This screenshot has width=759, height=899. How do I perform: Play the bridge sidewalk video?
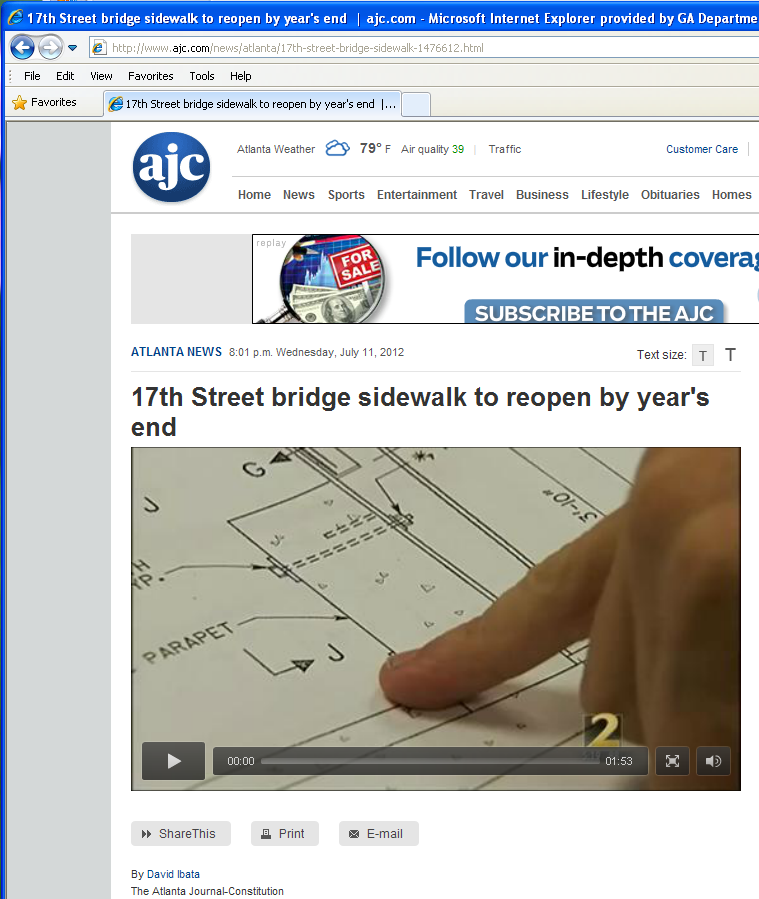pyautogui.click(x=174, y=761)
